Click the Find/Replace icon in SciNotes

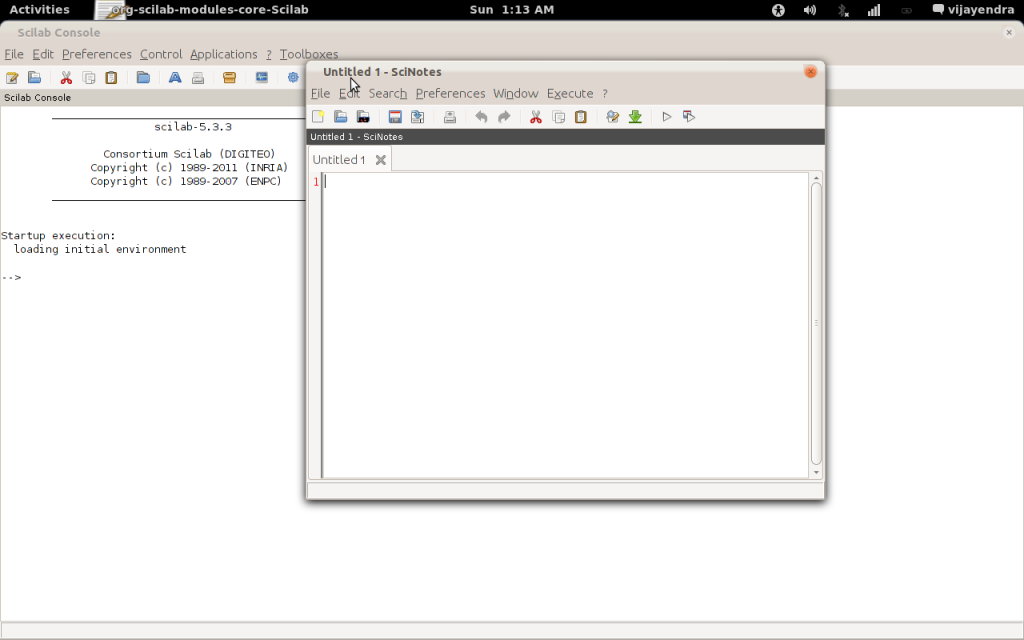[x=613, y=117]
